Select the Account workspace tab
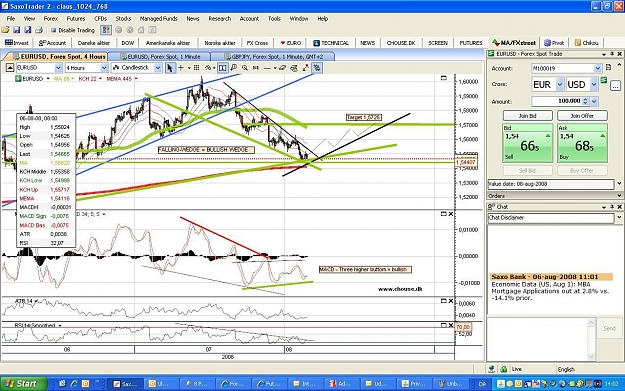 tap(52, 43)
